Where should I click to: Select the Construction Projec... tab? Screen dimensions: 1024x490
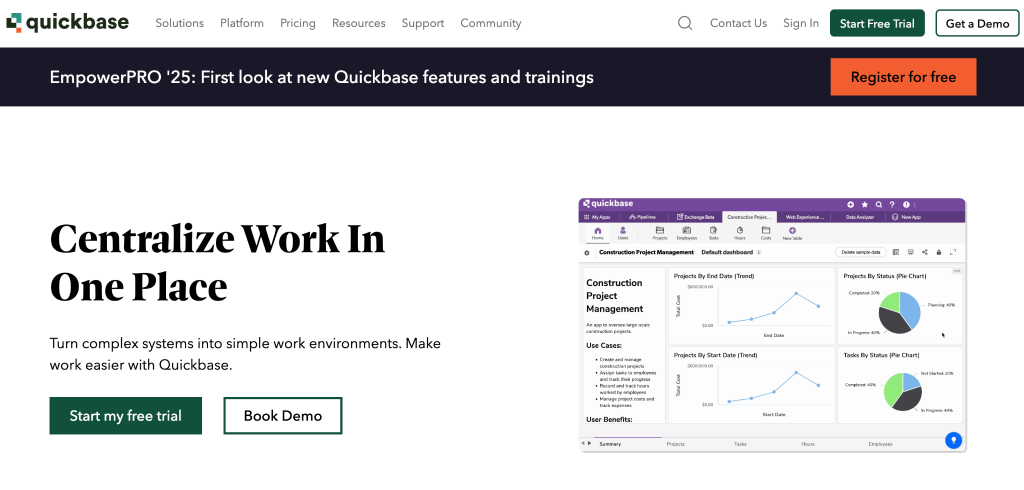tap(750, 217)
